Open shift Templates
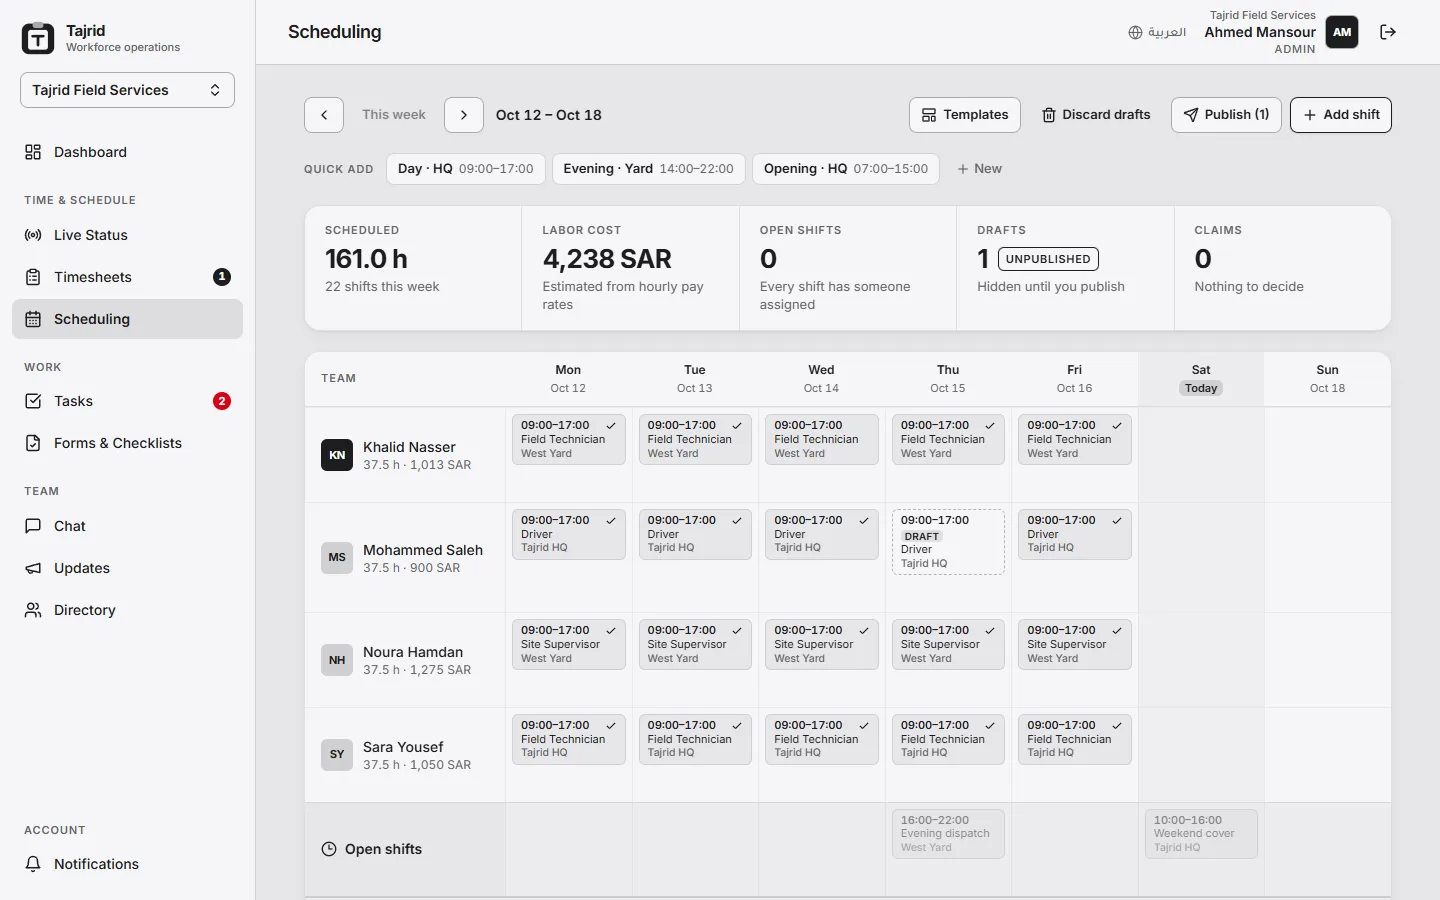The width and height of the screenshot is (1440, 900). tap(965, 115)
